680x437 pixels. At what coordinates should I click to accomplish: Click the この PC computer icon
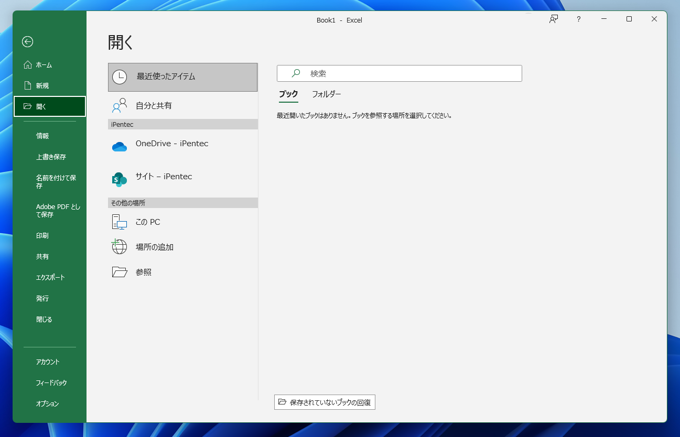tap(119, 222)
